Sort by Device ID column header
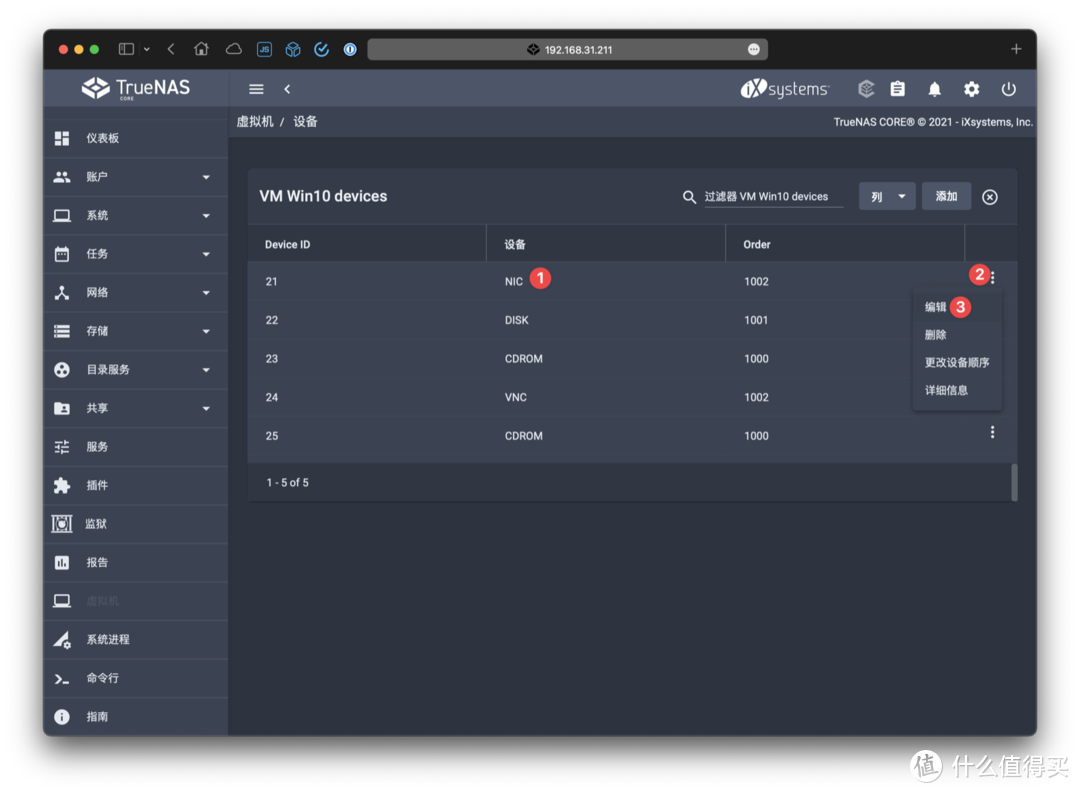This screenshot has width=1080, height=793. click(287, 245)
